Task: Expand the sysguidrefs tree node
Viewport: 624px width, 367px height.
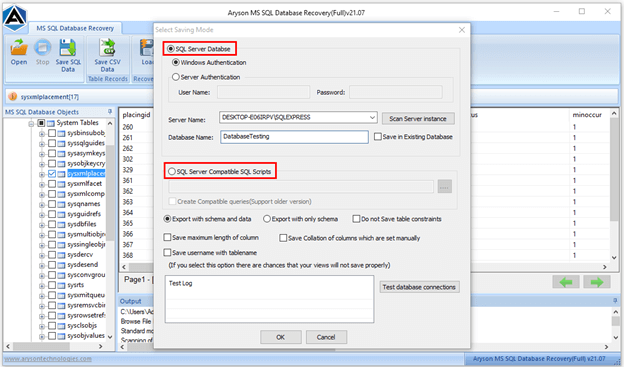Action: coord(41,215)
